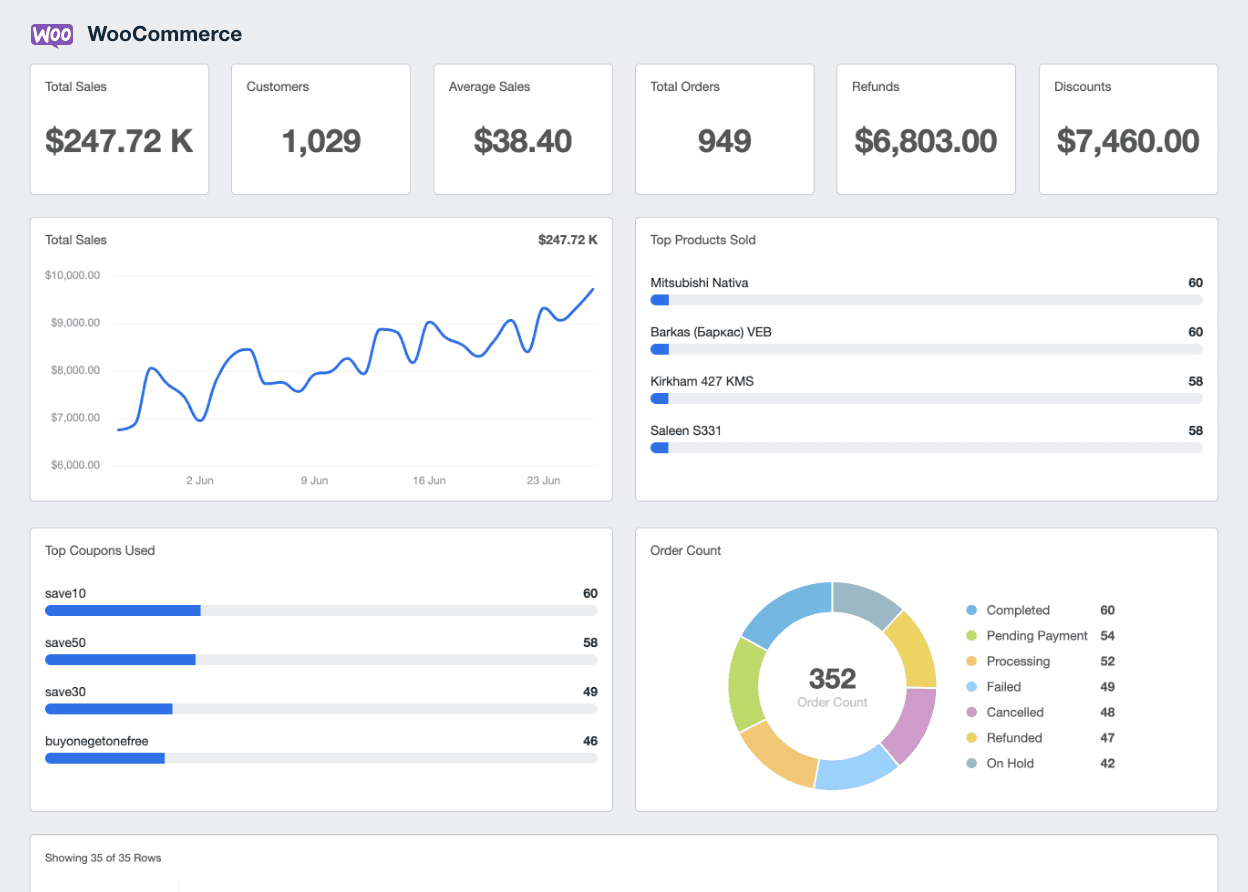This screenshot has height=892, width=1248.
Task: Select the Customers summary card
Action: (320, 128)
